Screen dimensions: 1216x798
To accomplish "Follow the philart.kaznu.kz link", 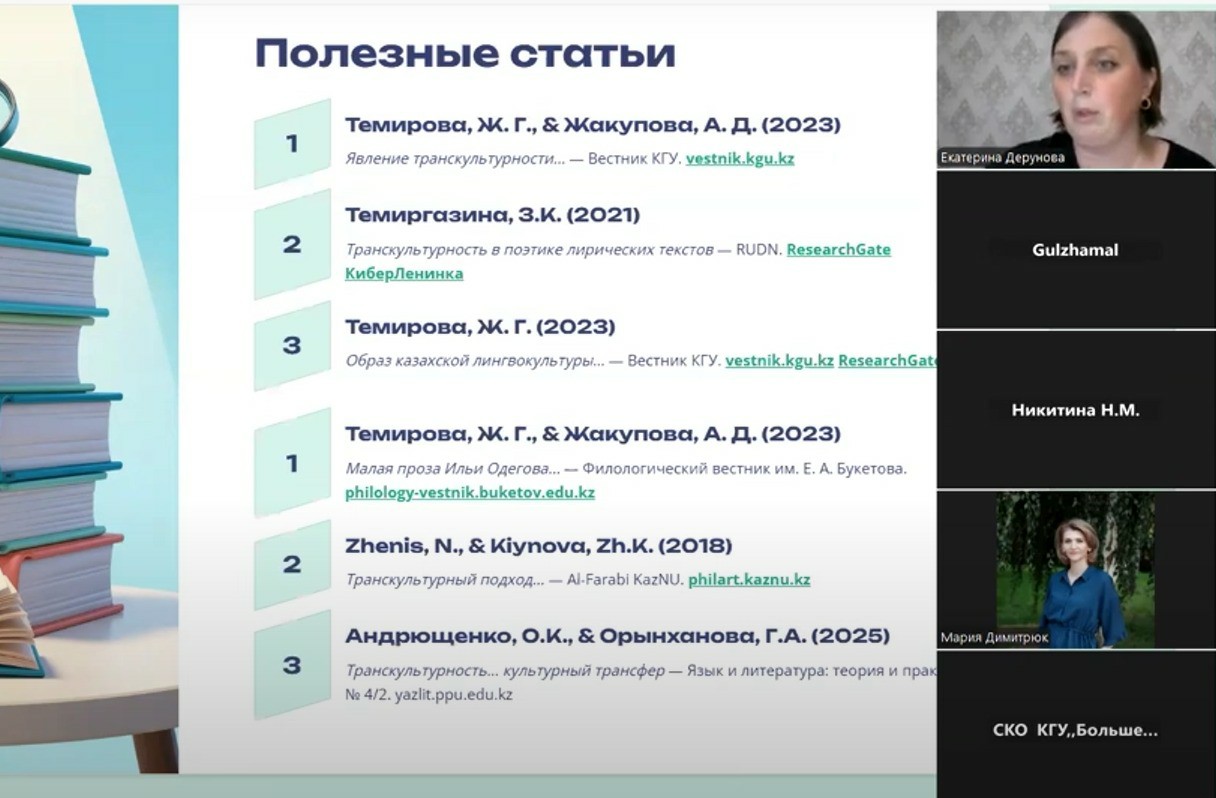I will (748, 579).
